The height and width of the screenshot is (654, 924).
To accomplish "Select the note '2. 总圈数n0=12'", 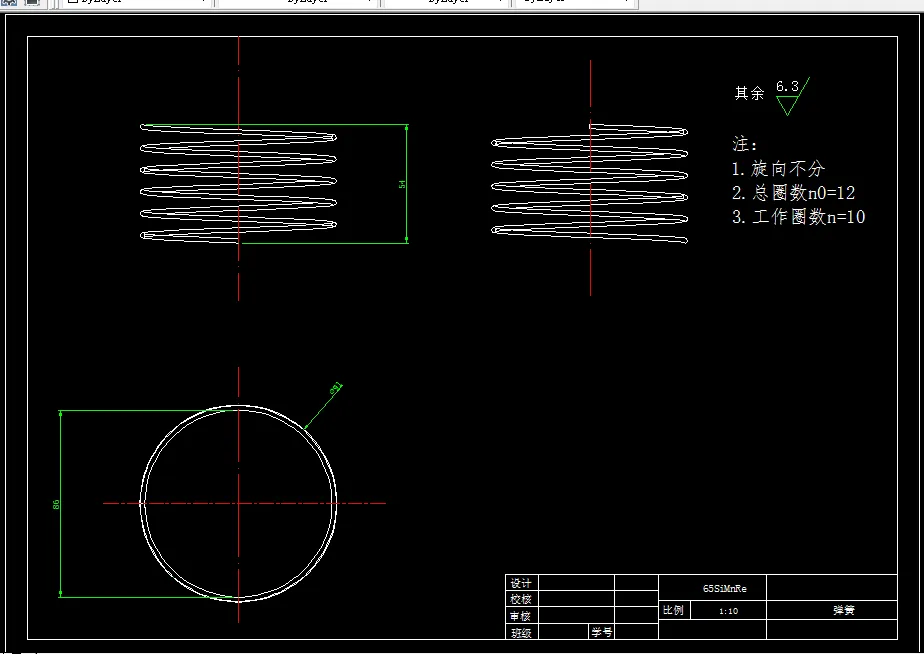I will click(x=793, y=193).
